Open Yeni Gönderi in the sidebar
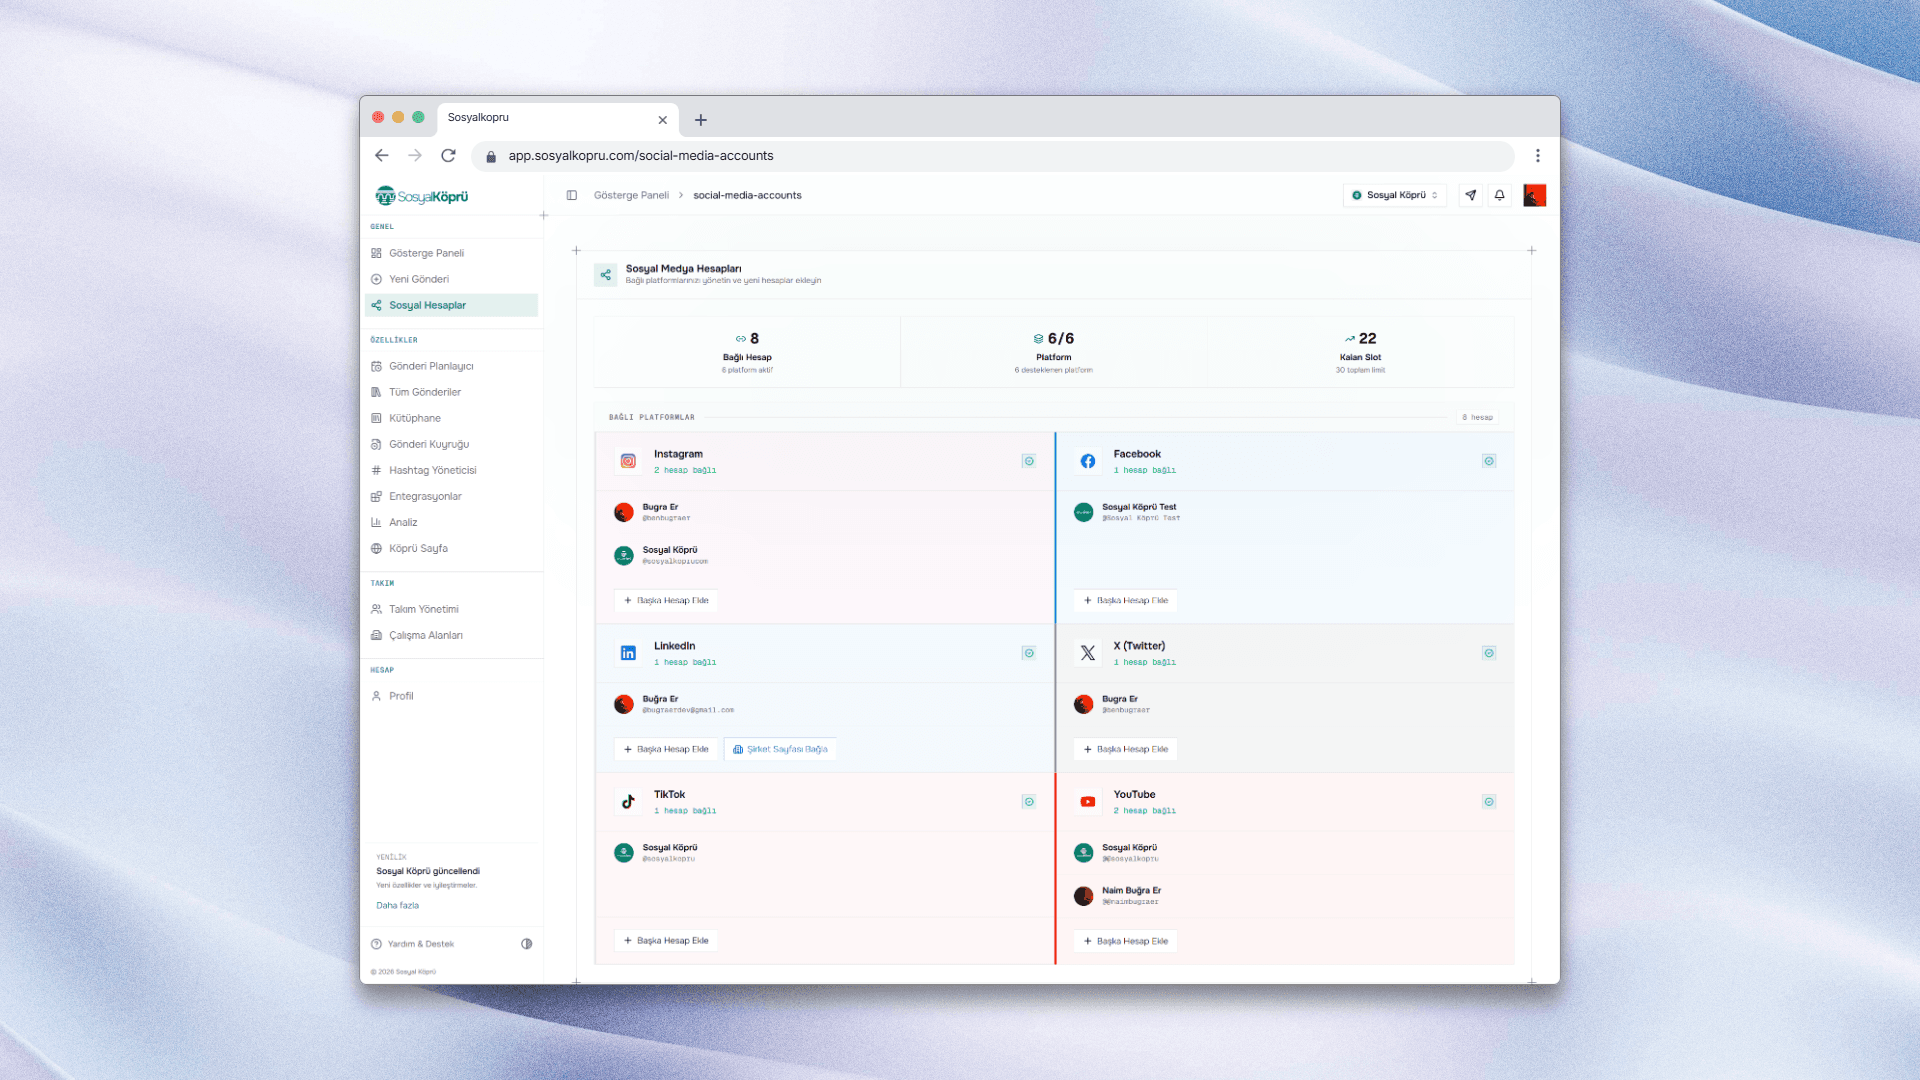 (453, 280)
